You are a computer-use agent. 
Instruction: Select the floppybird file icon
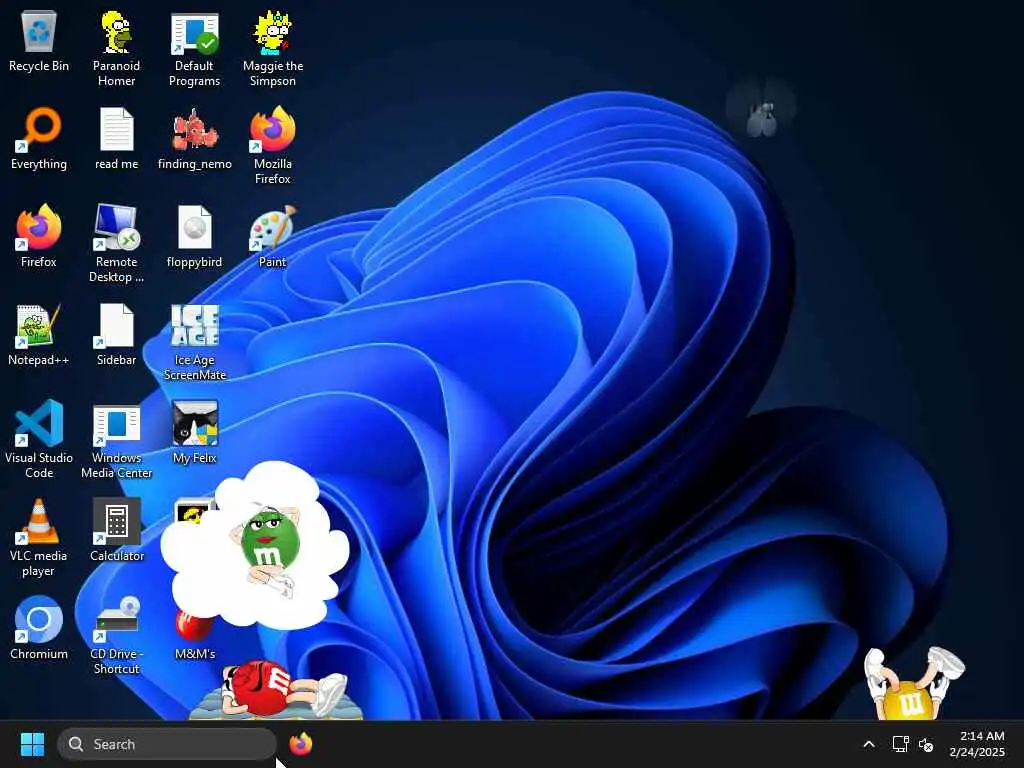pyautogui.click(x=195, y=236)
